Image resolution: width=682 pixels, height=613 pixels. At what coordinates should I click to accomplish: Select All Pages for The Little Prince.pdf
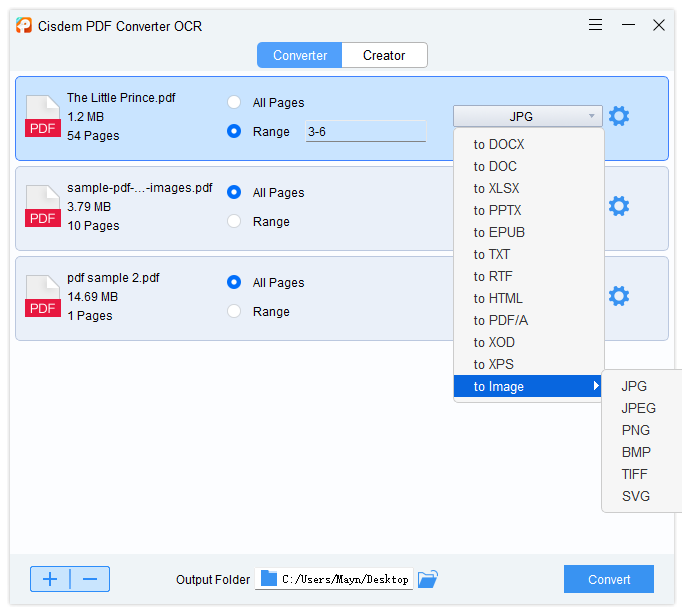(234, 102)
